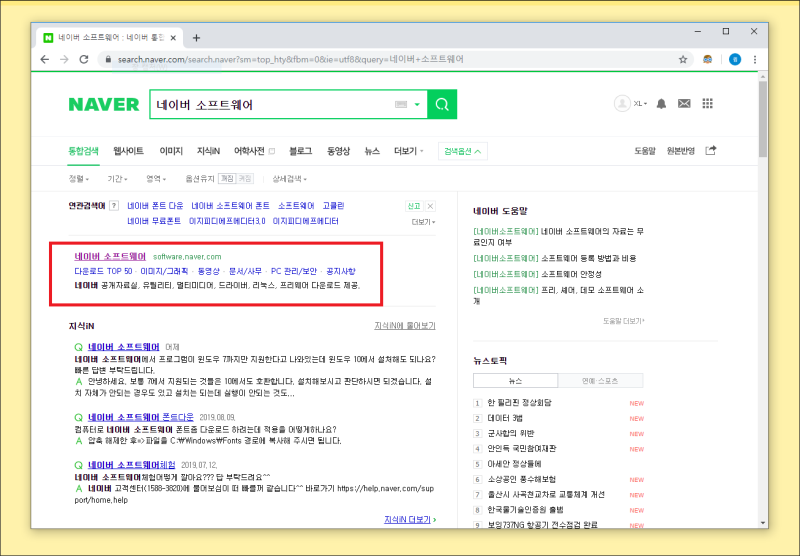The image size is (800, 556).
Task: Bookmark this page with the star icon
Action: 683,60
